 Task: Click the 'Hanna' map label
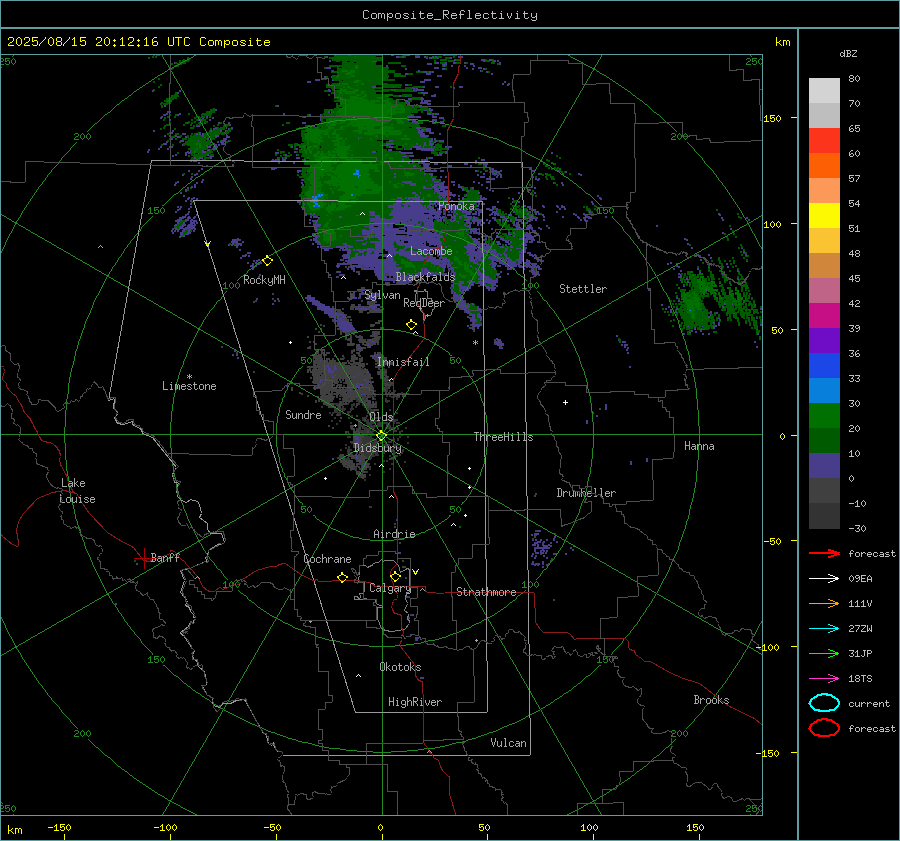pyautogui.click(x=699, y=446)
